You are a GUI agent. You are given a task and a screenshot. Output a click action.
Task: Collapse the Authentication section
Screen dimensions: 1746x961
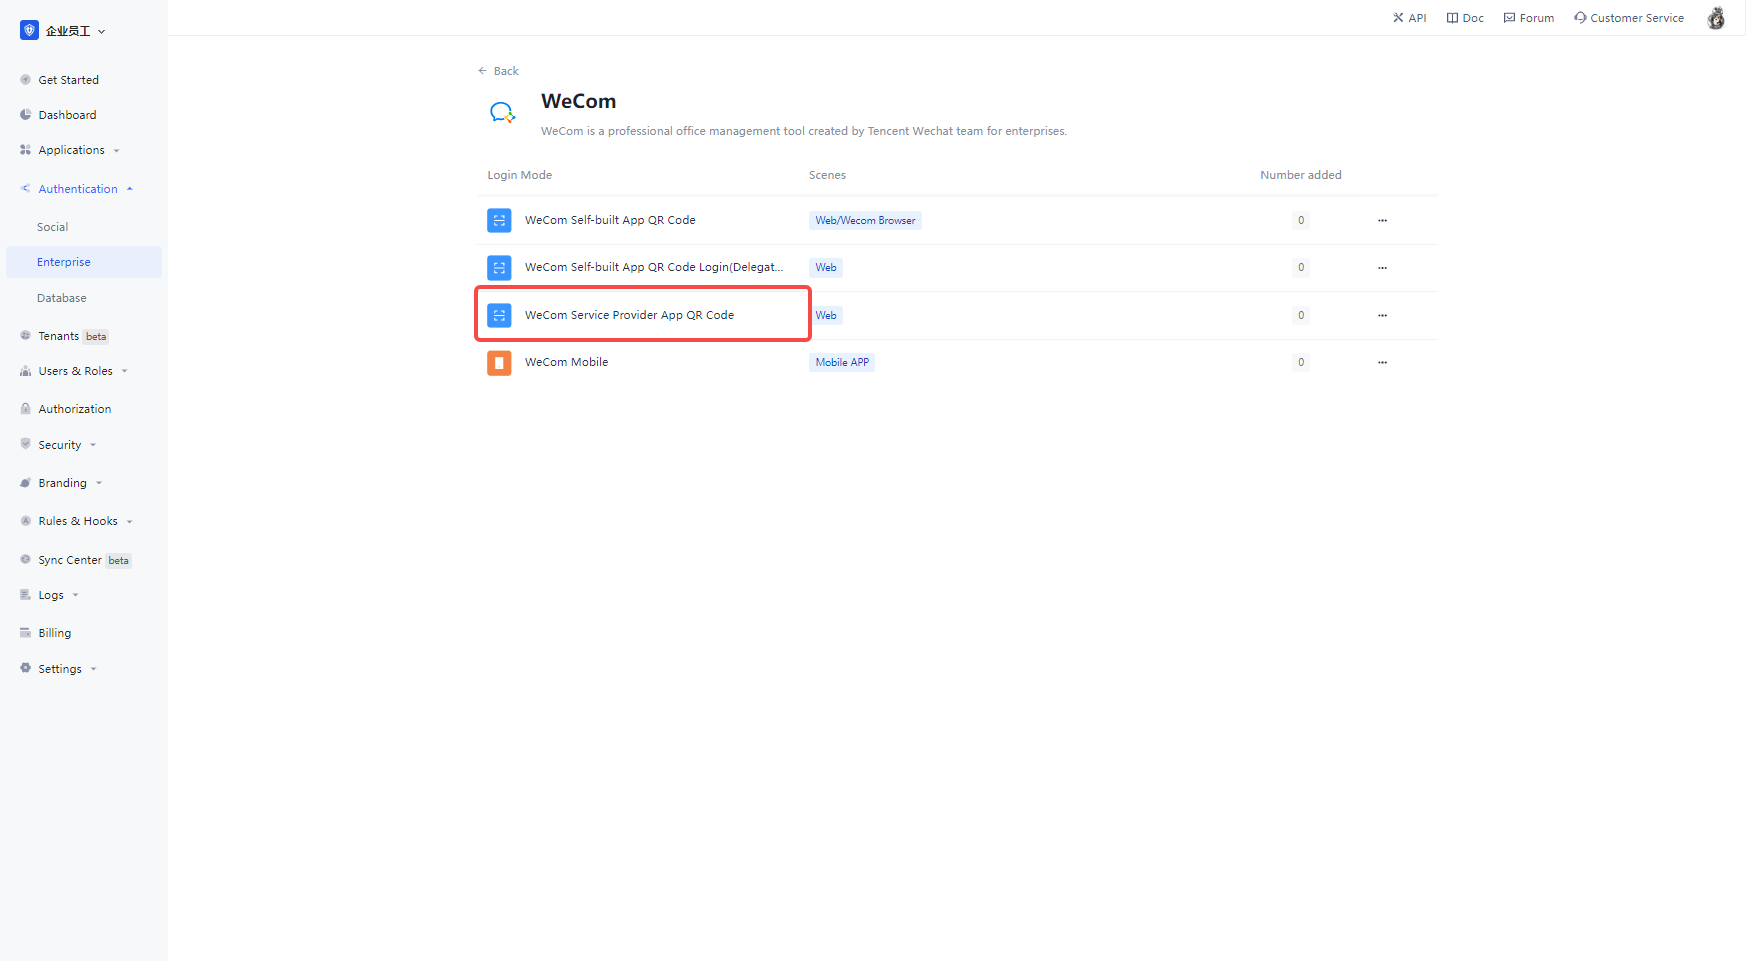tap(77, 188)
